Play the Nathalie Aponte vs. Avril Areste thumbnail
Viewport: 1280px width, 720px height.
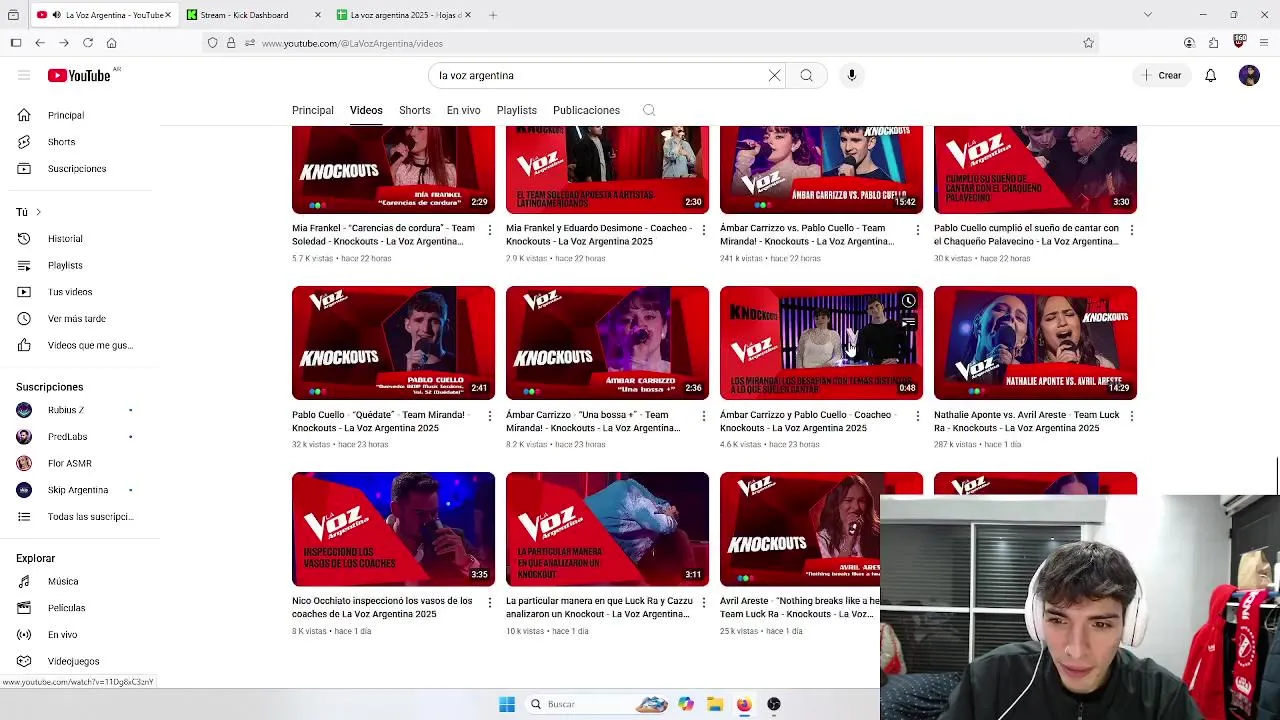point(1035,343)
